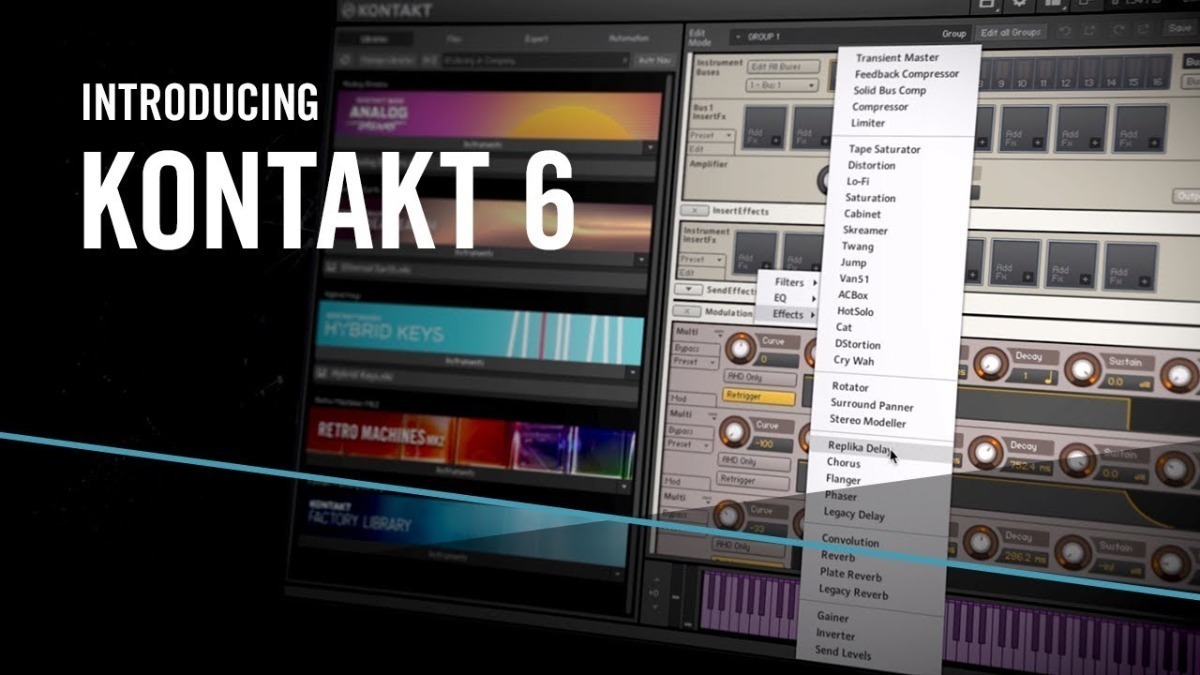Click the Decay knob showing 752.4 ms
Image resolution: width=1200 pixels, height=675 pixels.
tap(986, 454)
